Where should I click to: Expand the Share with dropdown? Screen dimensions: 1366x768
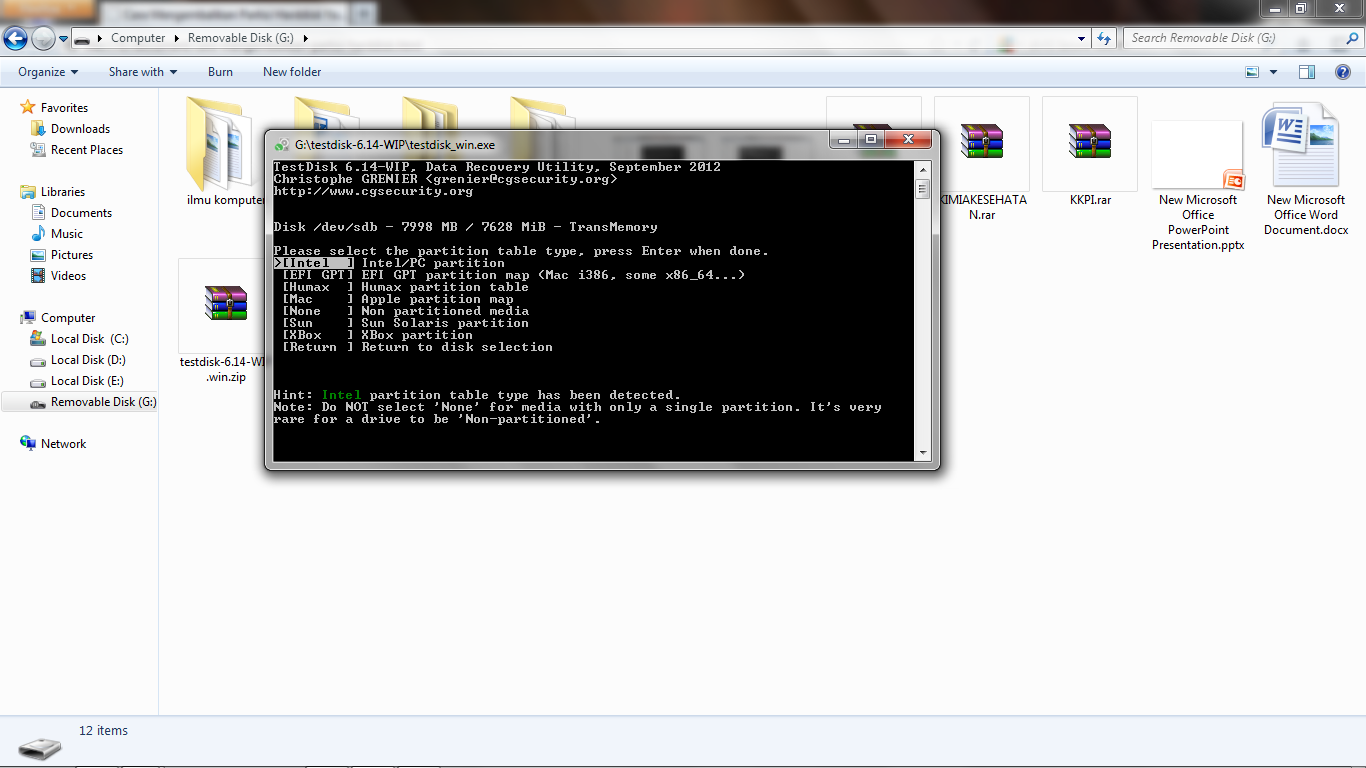[x=142, y=71]
